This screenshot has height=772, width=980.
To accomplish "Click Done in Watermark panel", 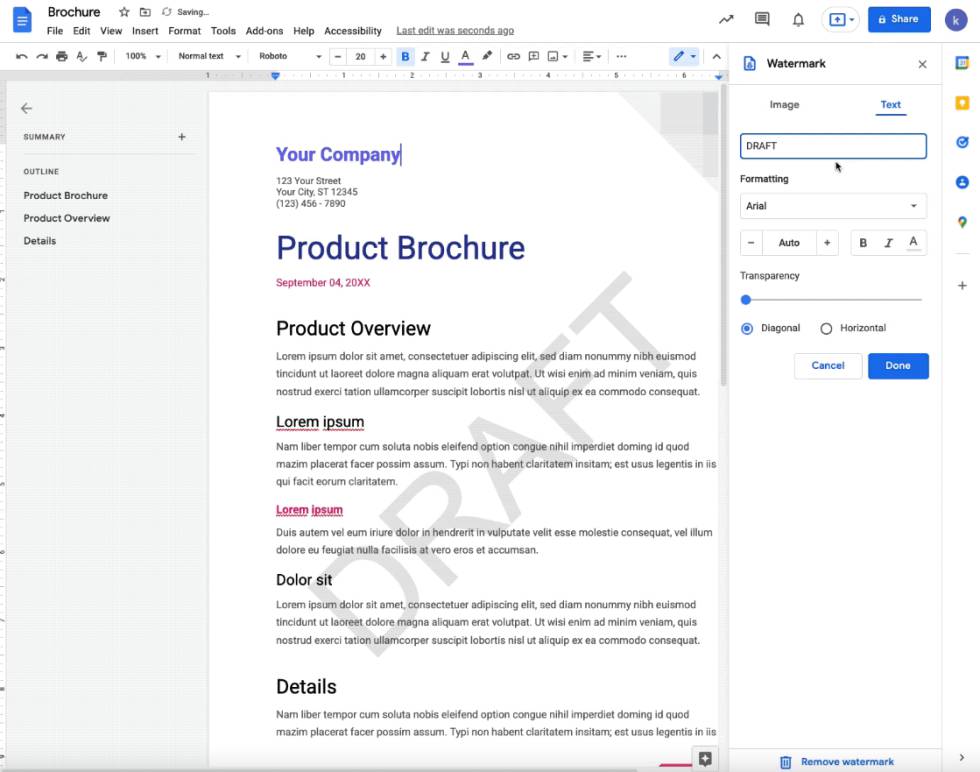I will [898, 366].
